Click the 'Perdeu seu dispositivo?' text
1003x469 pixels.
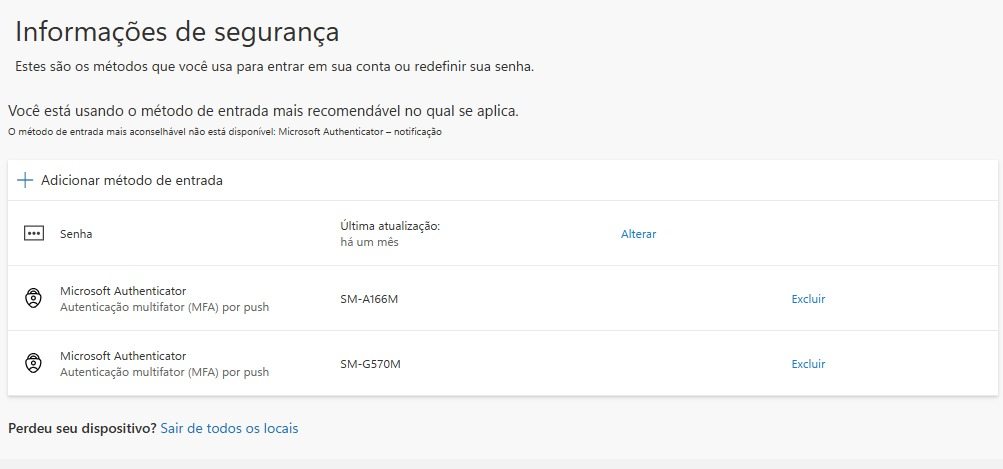click(x=82, y=429)
